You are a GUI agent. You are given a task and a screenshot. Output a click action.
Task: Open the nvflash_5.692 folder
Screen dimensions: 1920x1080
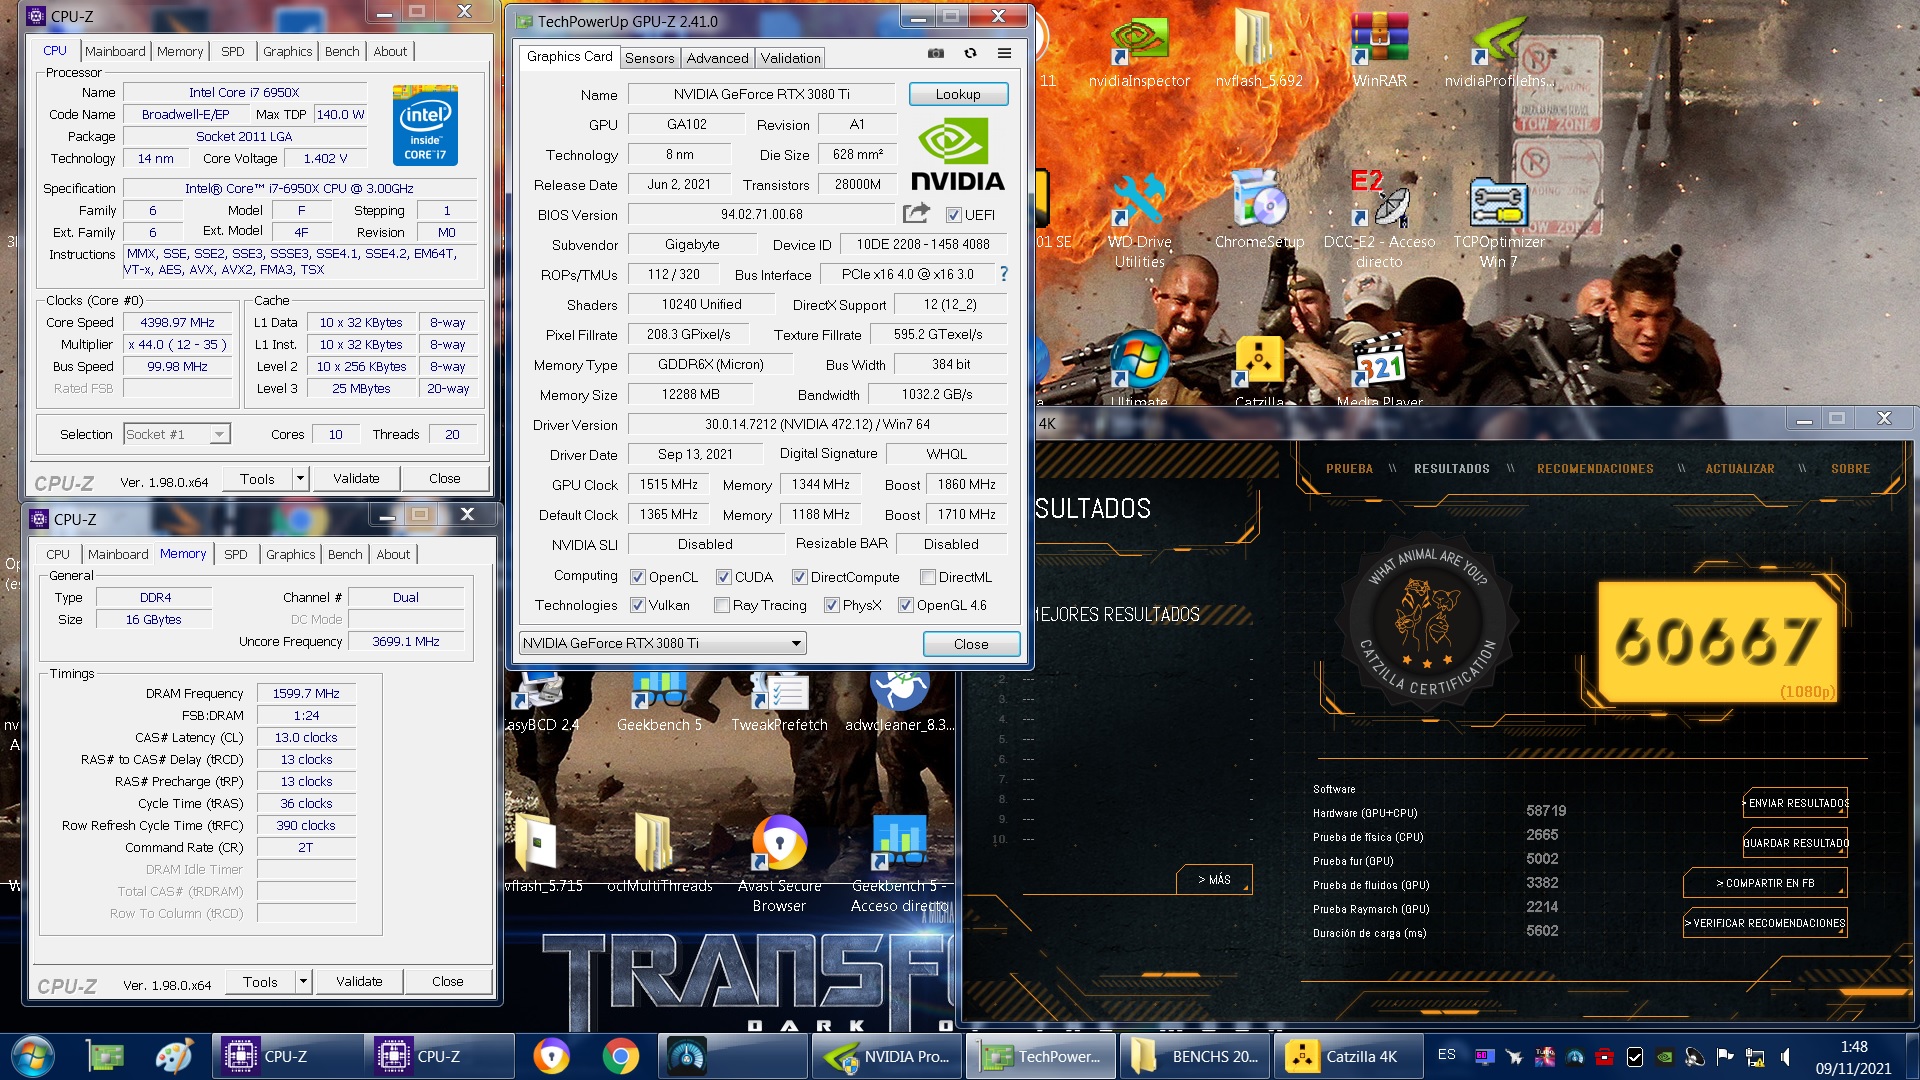coord(1259,50)
